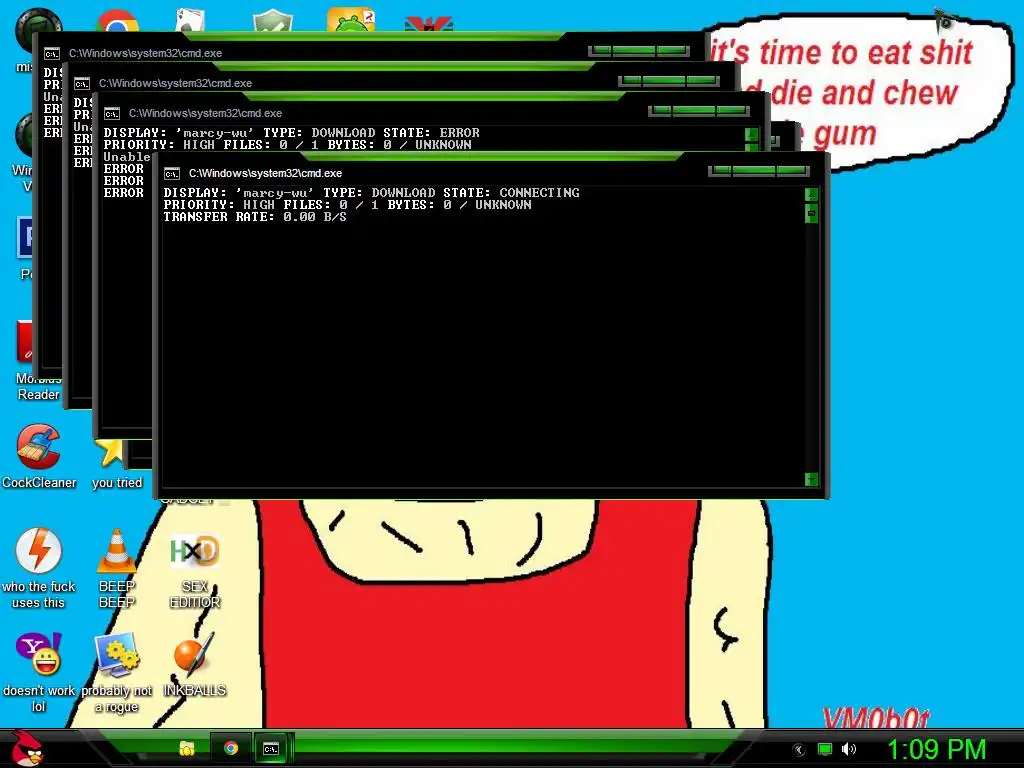Select the 'probably not a rogue' icon
1024x768 pixels.
pyautogui.click(x=117, y=671)
